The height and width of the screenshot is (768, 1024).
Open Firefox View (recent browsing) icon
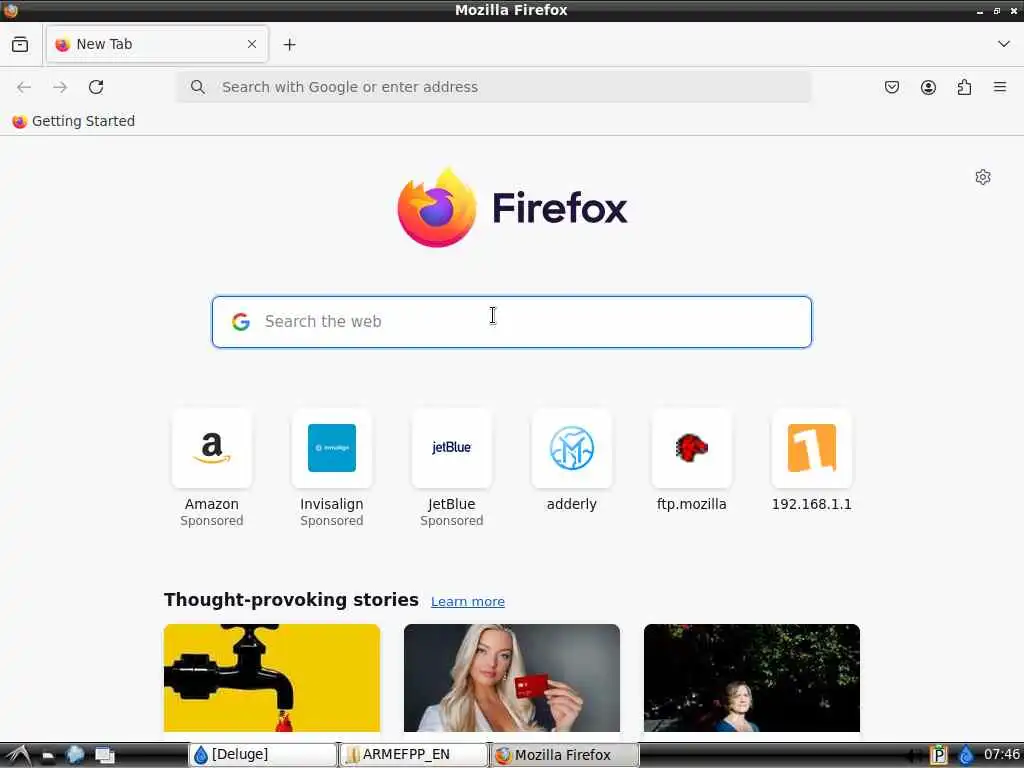click(20, 44)
